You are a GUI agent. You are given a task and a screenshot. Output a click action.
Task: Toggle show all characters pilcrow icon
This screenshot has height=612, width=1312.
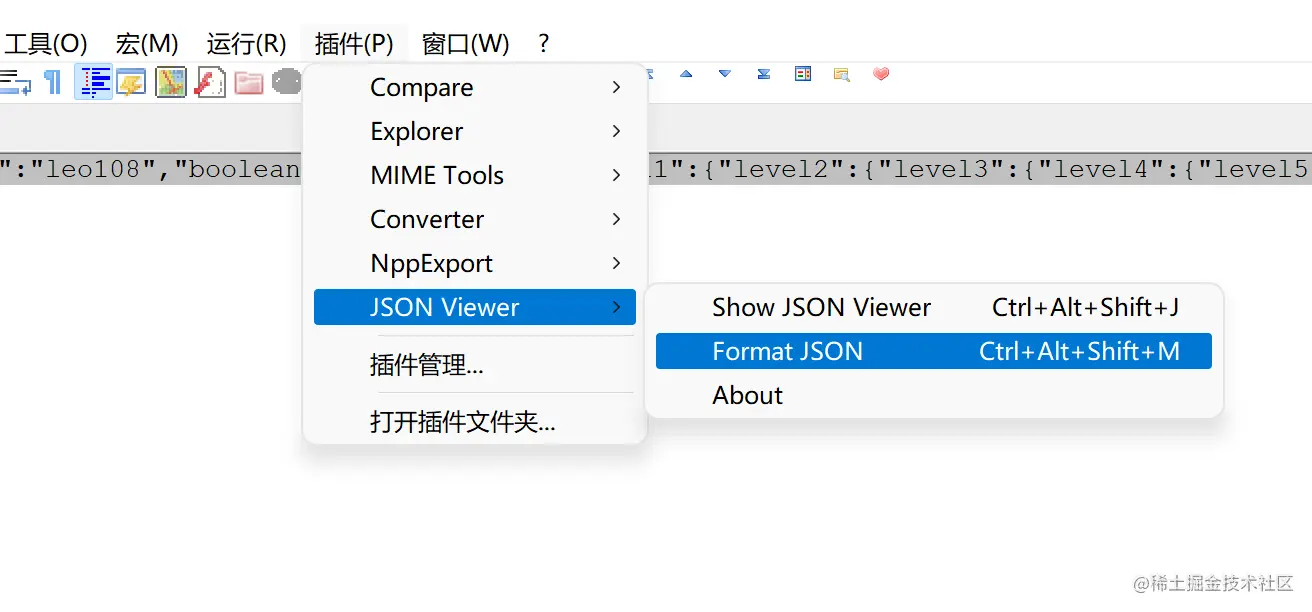[x=53, y=82]
